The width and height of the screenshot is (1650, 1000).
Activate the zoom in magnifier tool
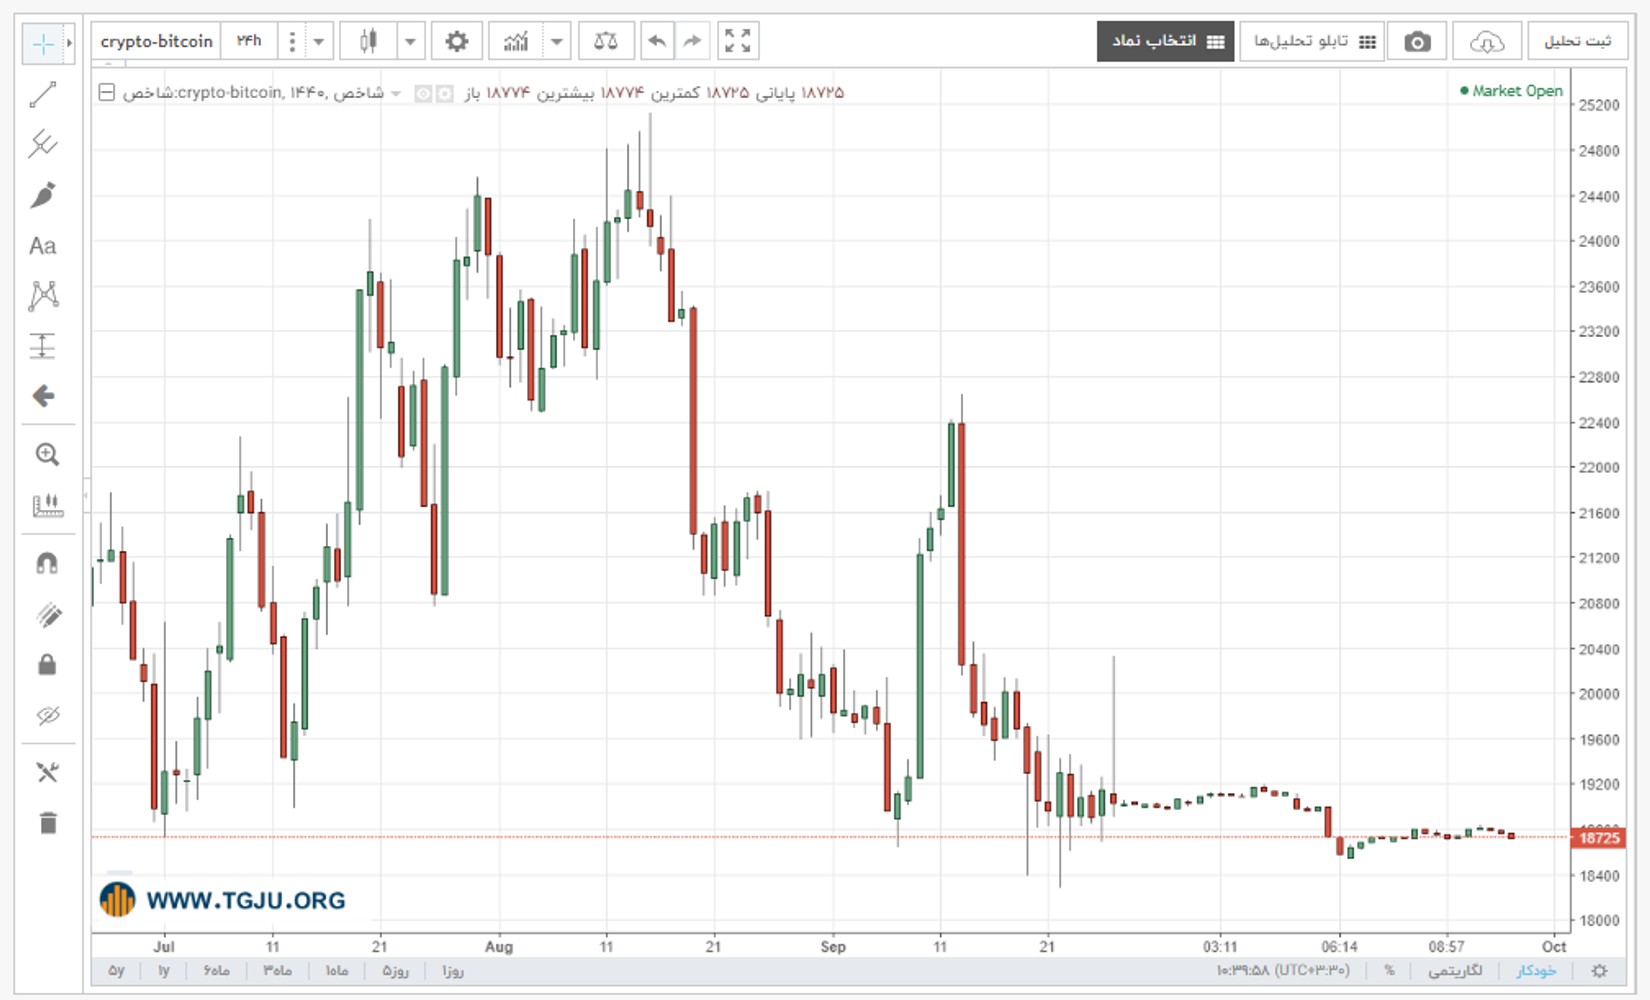pos(47,454)
